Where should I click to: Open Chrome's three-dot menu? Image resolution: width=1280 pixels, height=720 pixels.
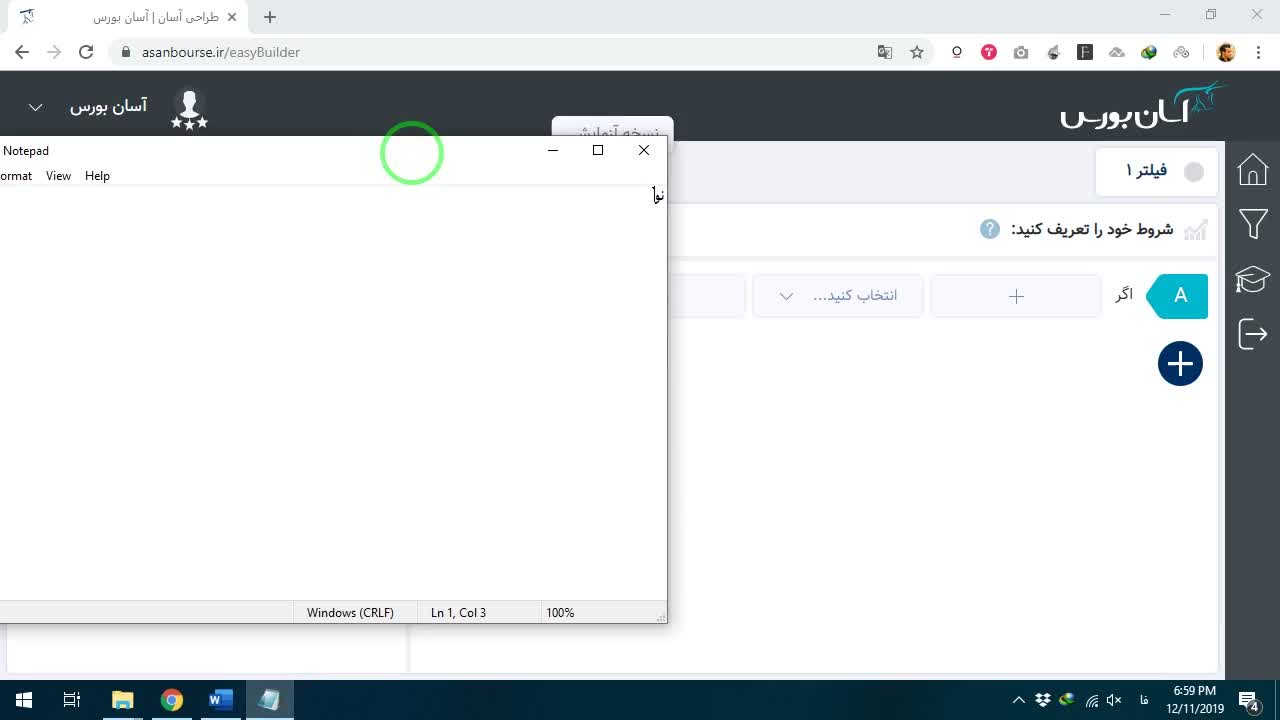[x=1258, y=52]
